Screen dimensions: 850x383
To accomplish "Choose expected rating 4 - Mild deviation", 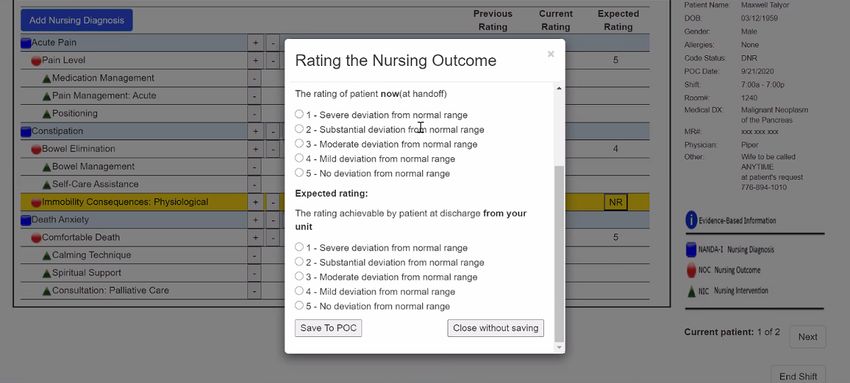I will tap(299, 291).
